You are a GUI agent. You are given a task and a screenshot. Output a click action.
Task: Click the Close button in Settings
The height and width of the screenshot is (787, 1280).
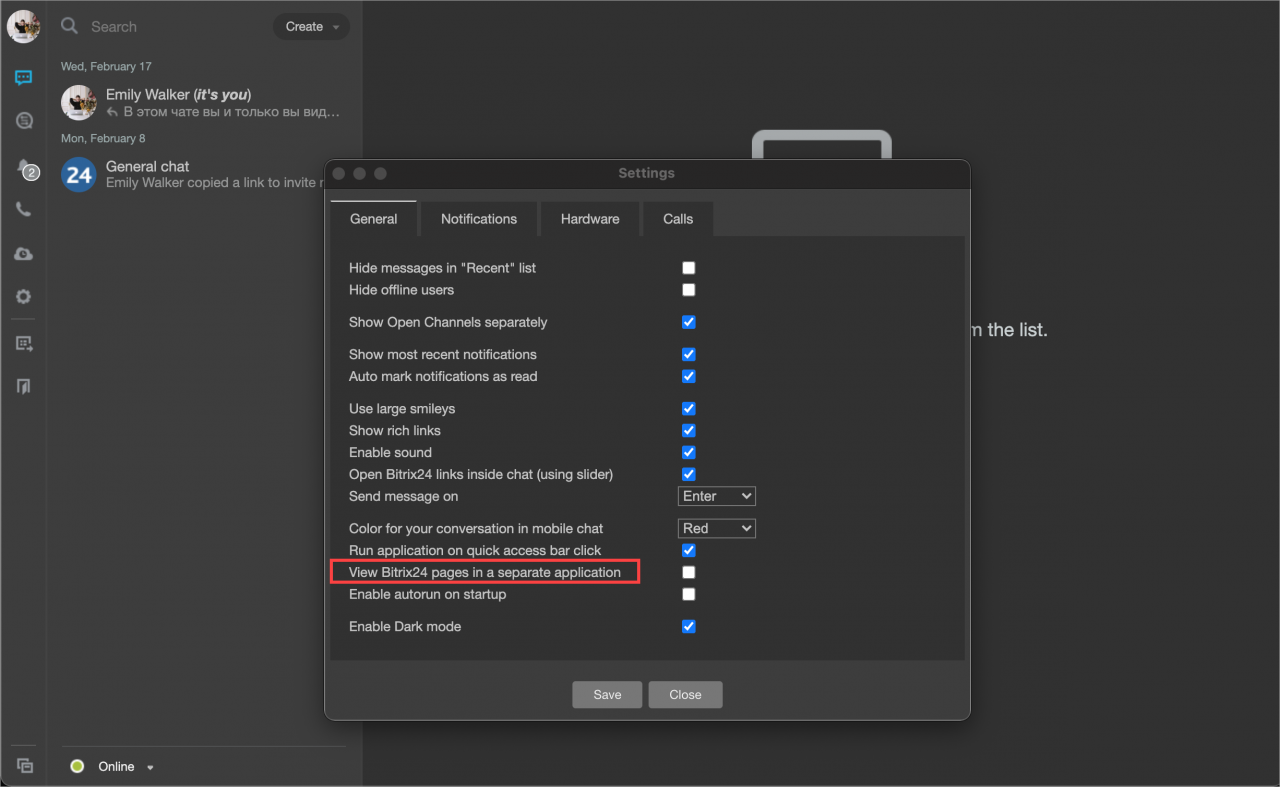click(x=685, y=694)
